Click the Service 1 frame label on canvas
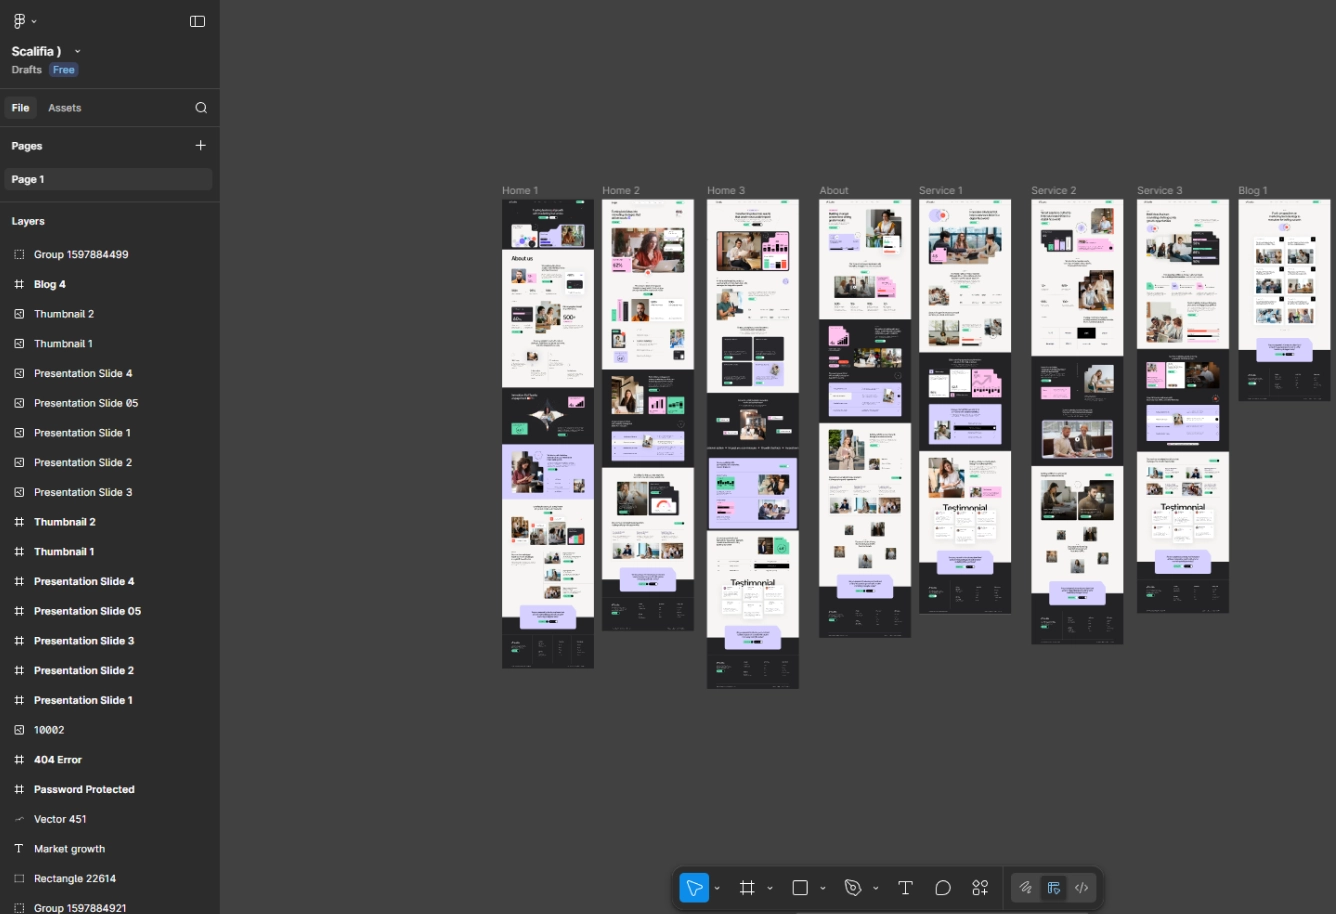Viewport: 1336px width, 914px height. tap(941, 190)
